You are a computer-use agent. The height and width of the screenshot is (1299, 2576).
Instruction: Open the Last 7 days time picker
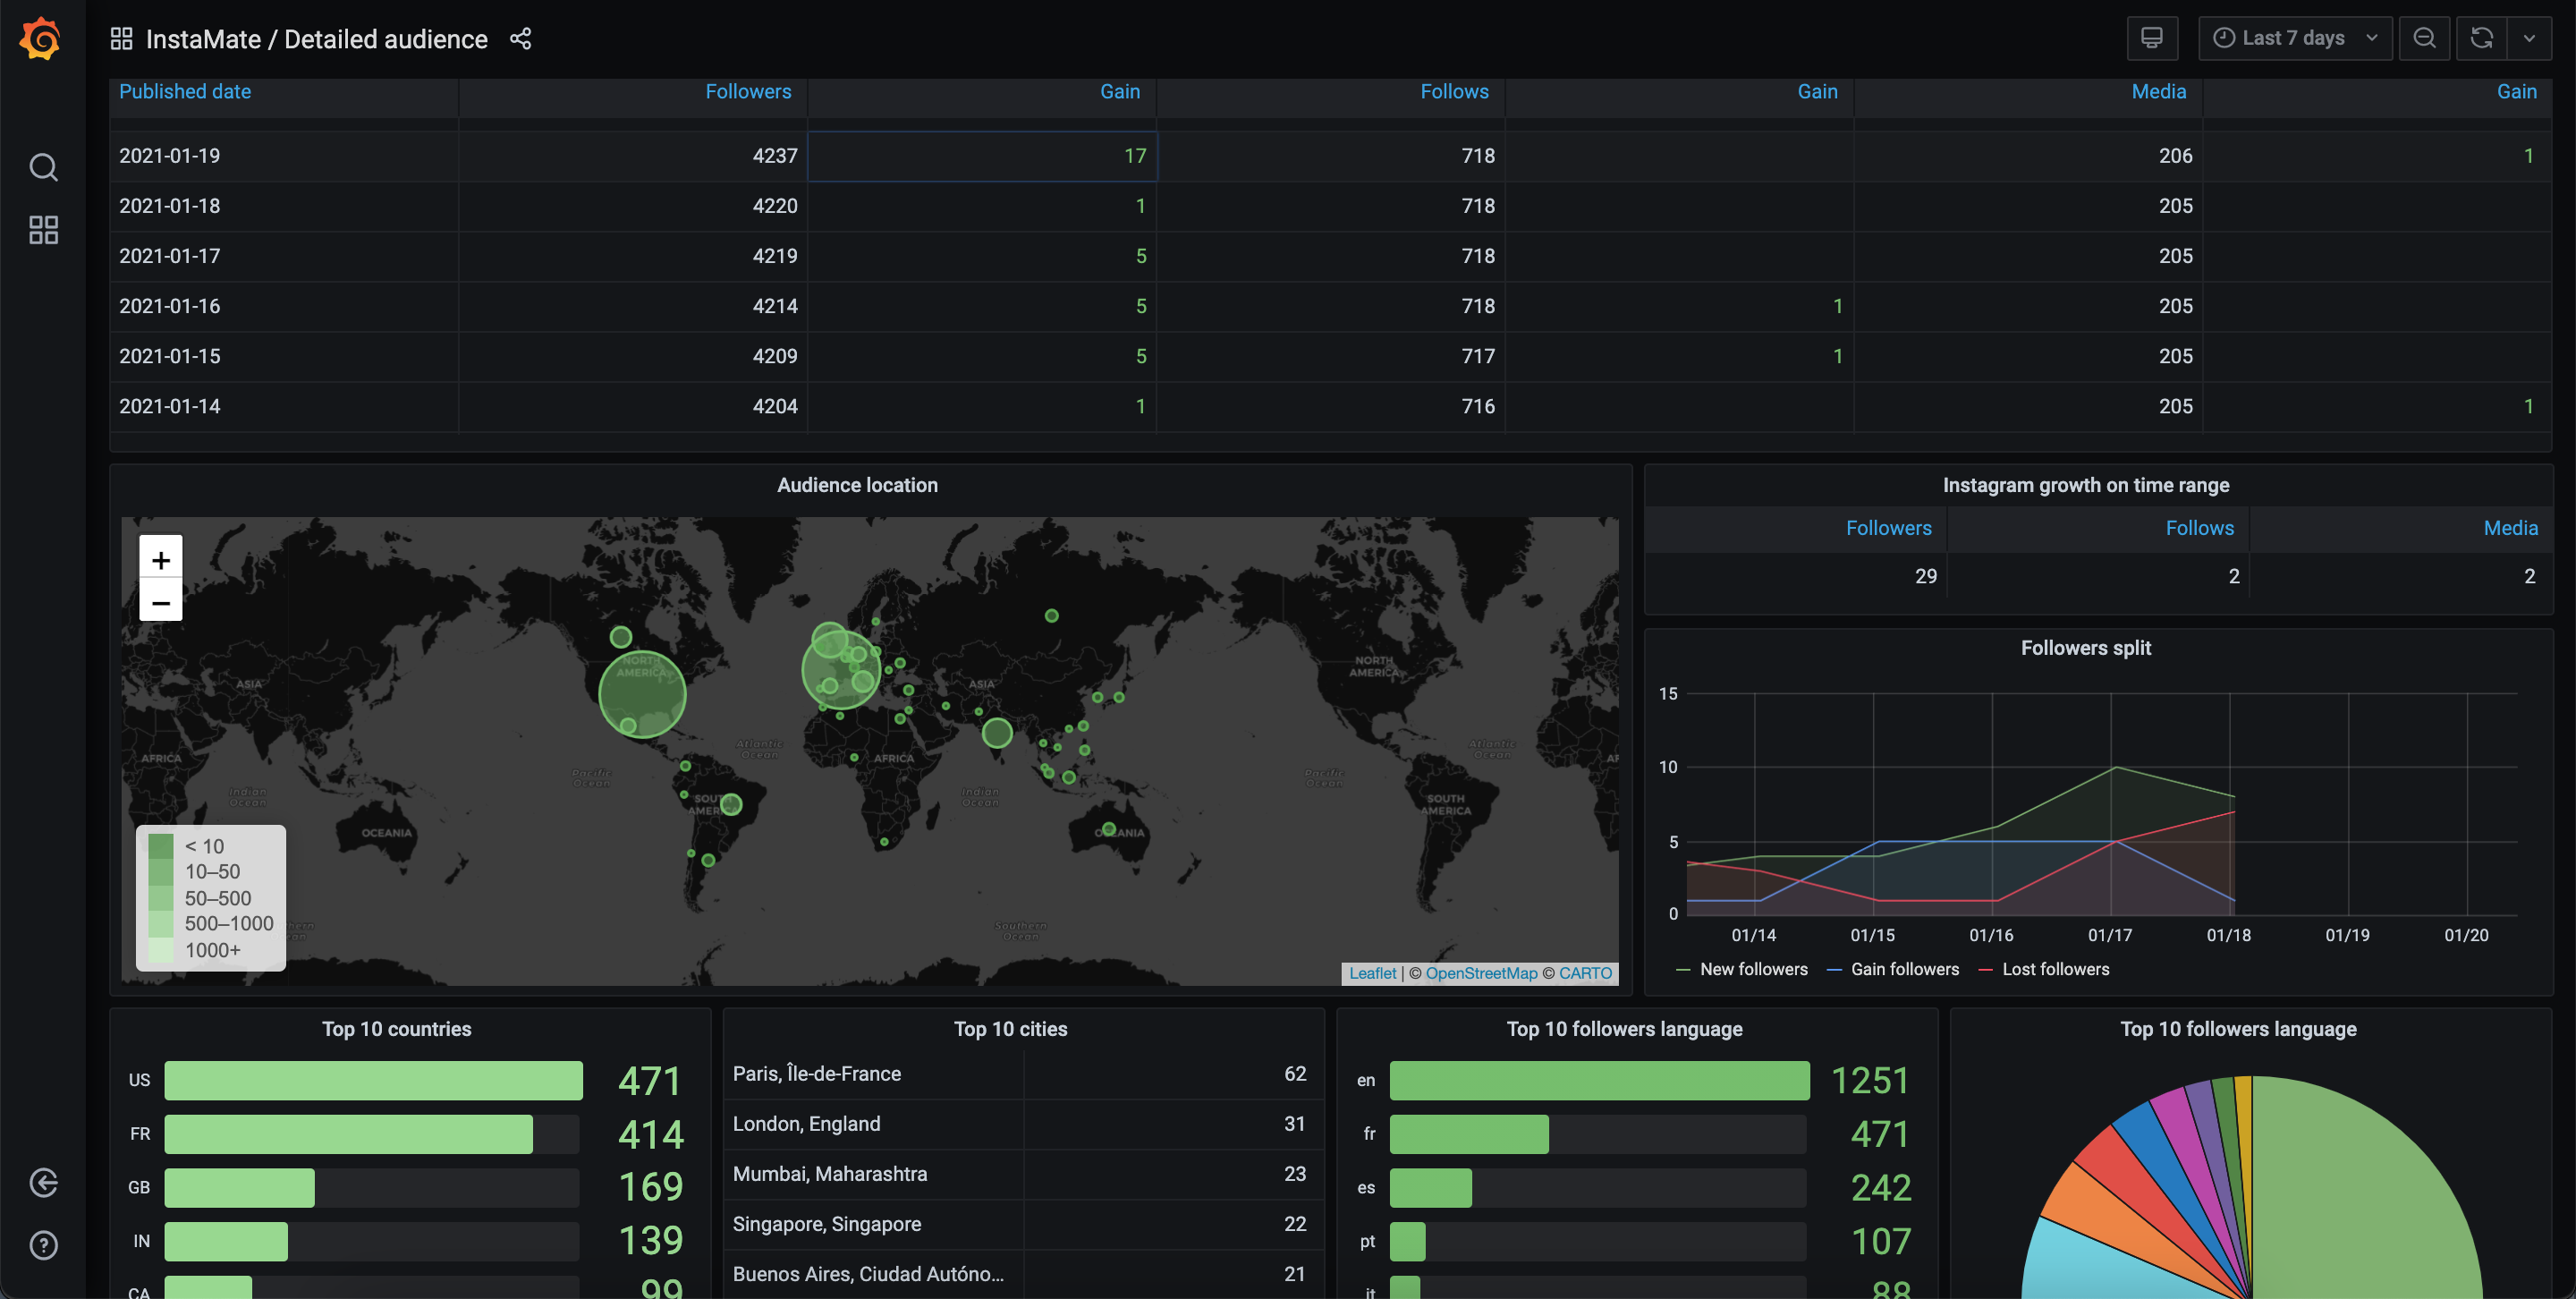(2294, 38)
